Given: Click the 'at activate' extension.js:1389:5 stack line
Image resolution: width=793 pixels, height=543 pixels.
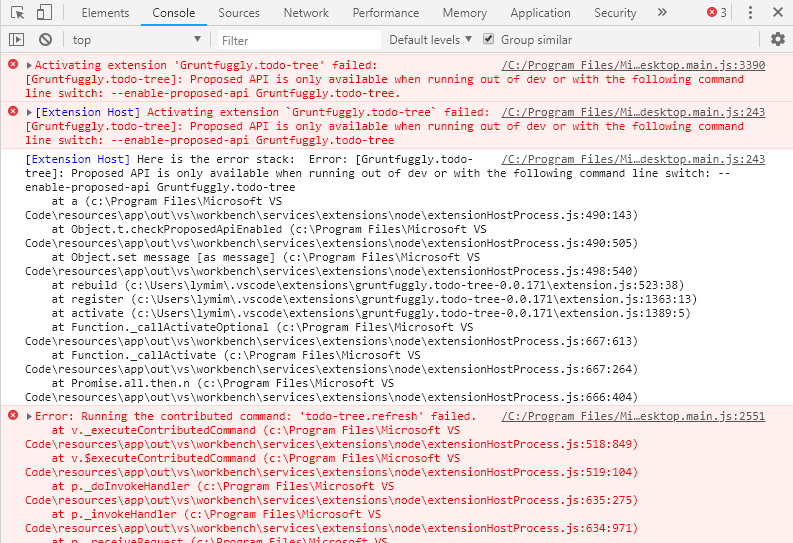Looking at the screenshot, I should pyautogui.click(x=371, y=313).
